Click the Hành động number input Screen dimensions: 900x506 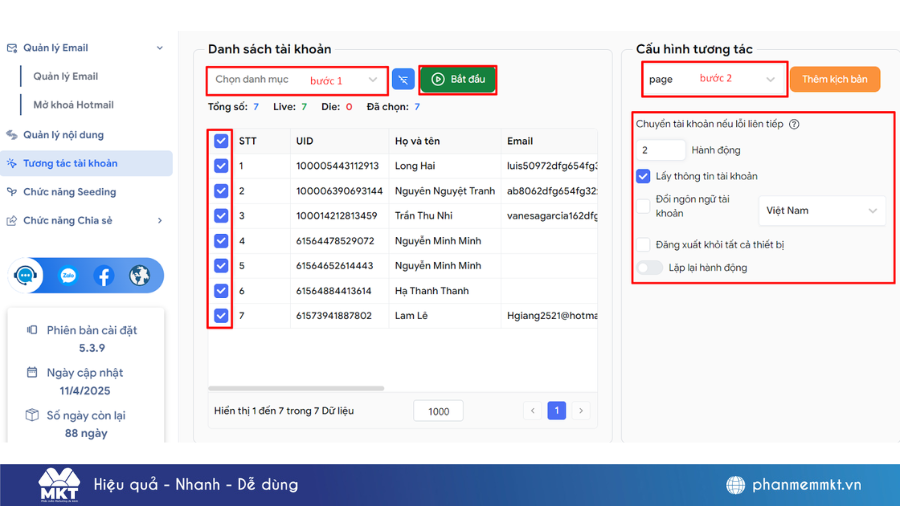661,150
